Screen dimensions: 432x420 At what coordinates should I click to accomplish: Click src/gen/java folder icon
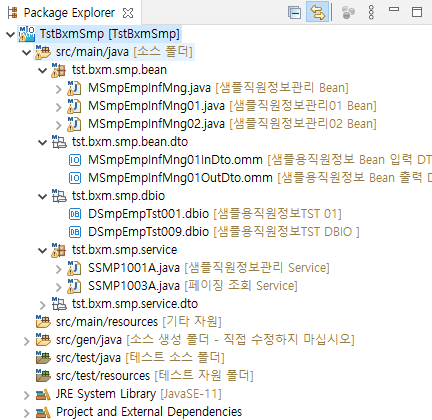coord(43,340)
